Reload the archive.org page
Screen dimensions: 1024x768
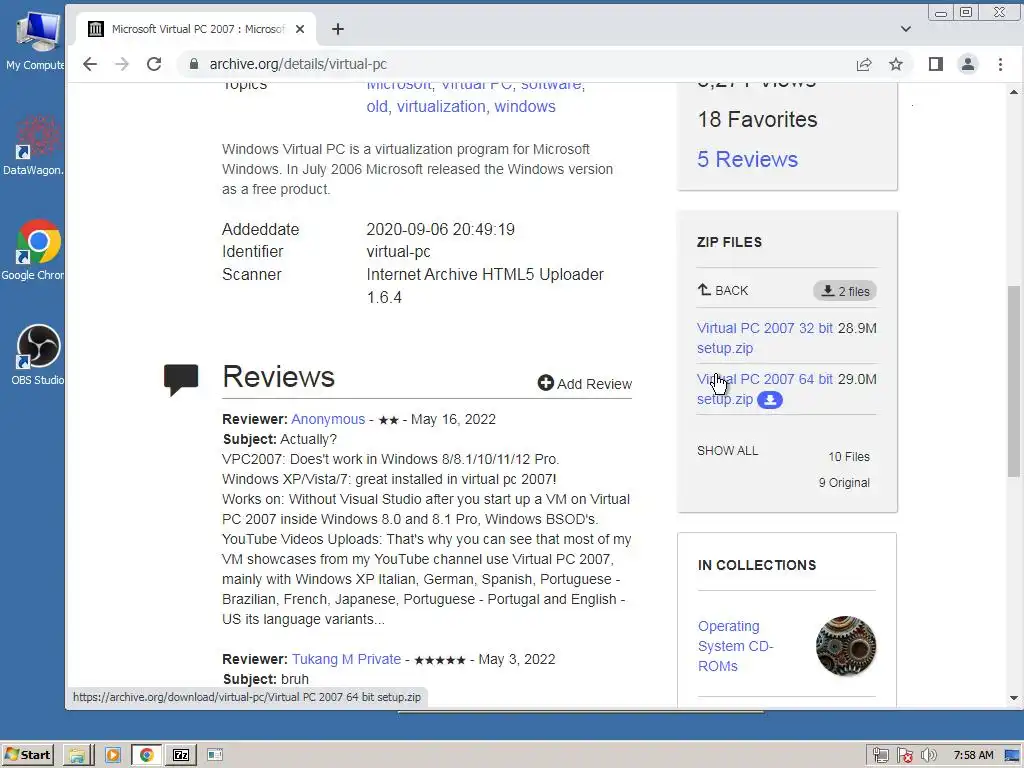(153, 64)
